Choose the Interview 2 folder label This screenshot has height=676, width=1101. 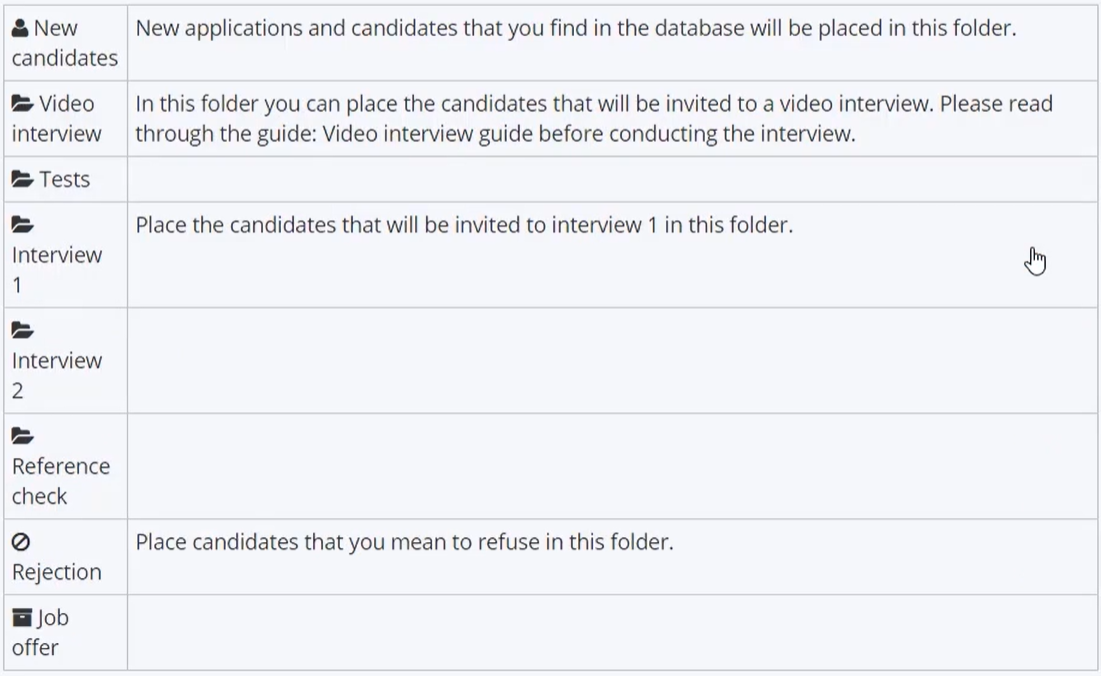click(x=57, y=376)
